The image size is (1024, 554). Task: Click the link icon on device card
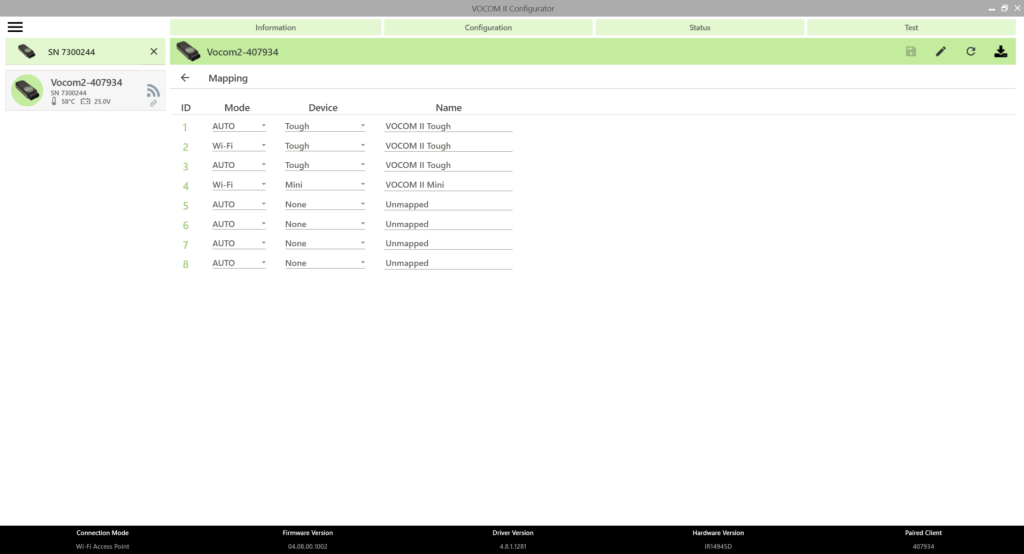point(153,103)
